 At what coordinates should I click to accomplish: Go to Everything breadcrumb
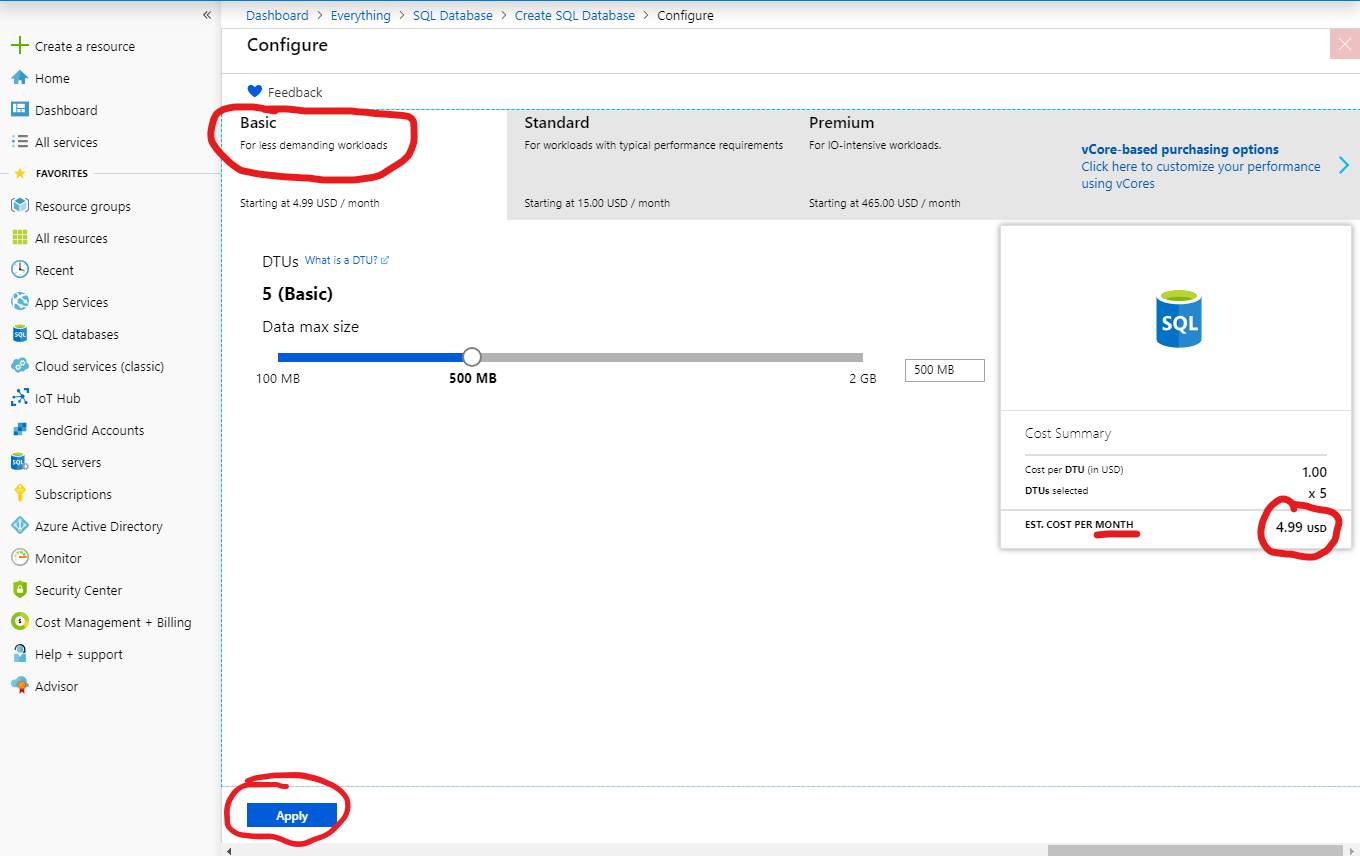pyautogui.click(x=361, y=15)
